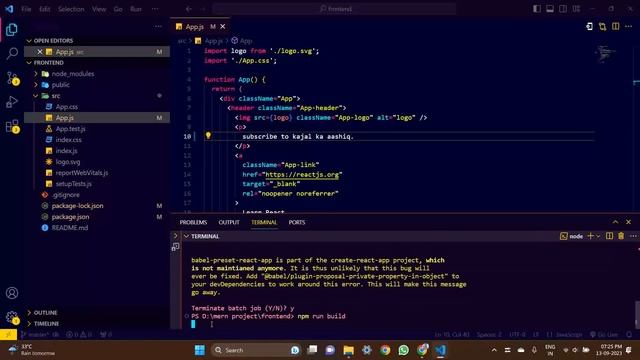Open README.md file

[x=70, y=228]
